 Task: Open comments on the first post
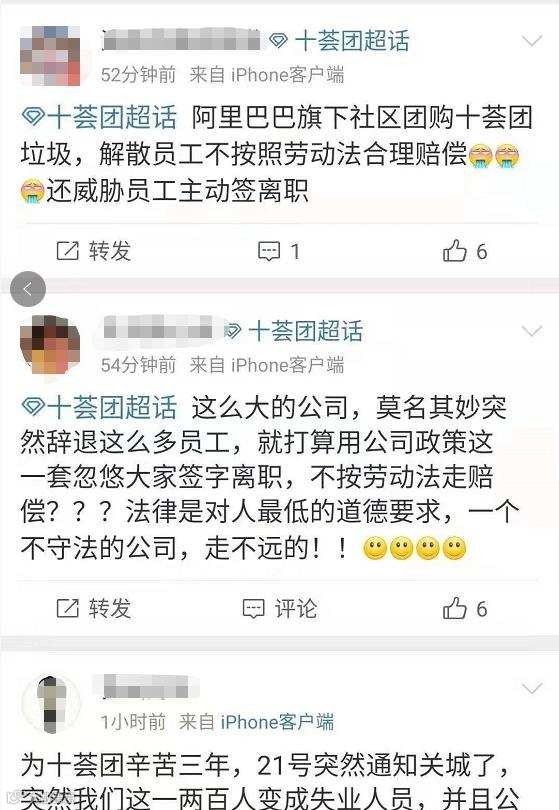[x=269, y=252]
